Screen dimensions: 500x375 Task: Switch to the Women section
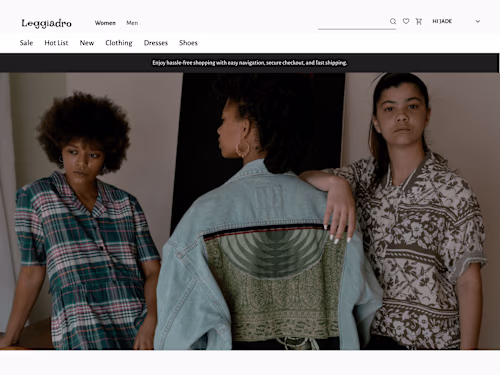tap(105, 23)
